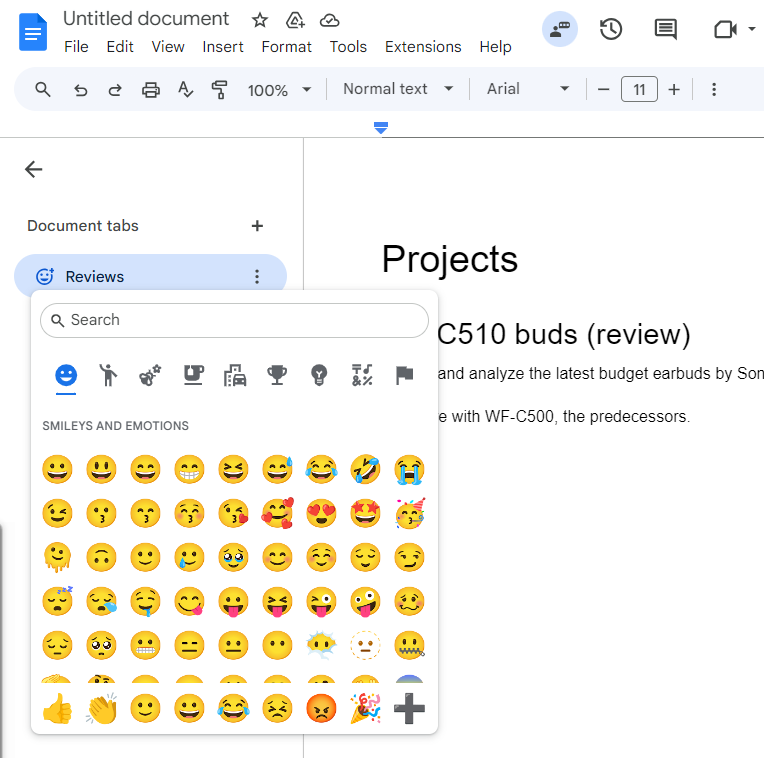This screenshot has height=758, width=764.
Task: Click the move to Drive folder icon
Action: coord(295,20)
